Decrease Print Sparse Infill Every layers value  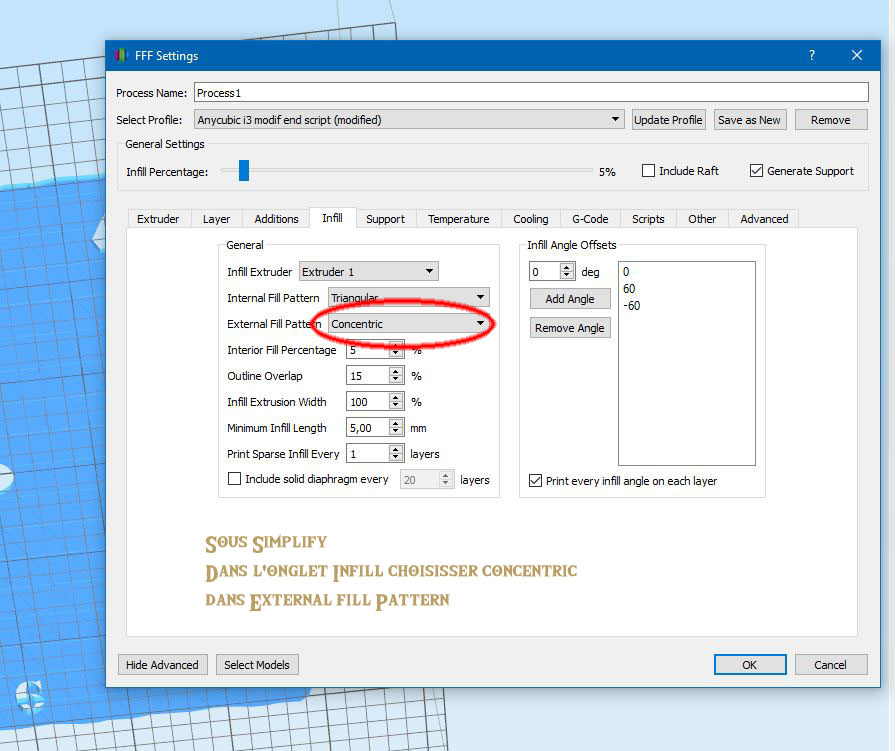[396, 458]
